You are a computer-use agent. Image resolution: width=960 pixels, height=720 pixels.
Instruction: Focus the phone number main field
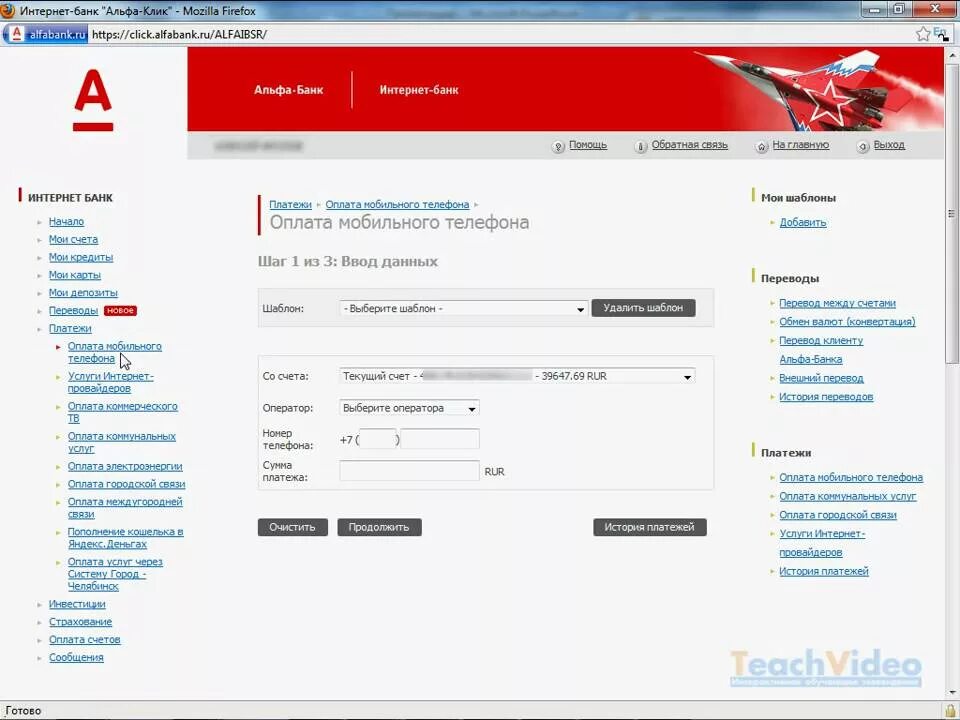440,439
